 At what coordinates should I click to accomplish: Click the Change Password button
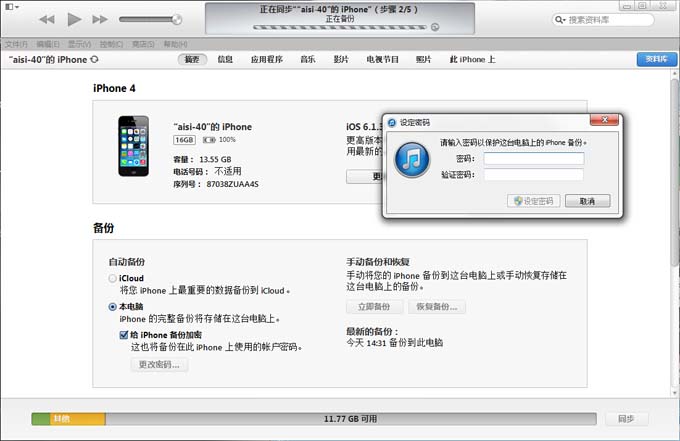159,365
